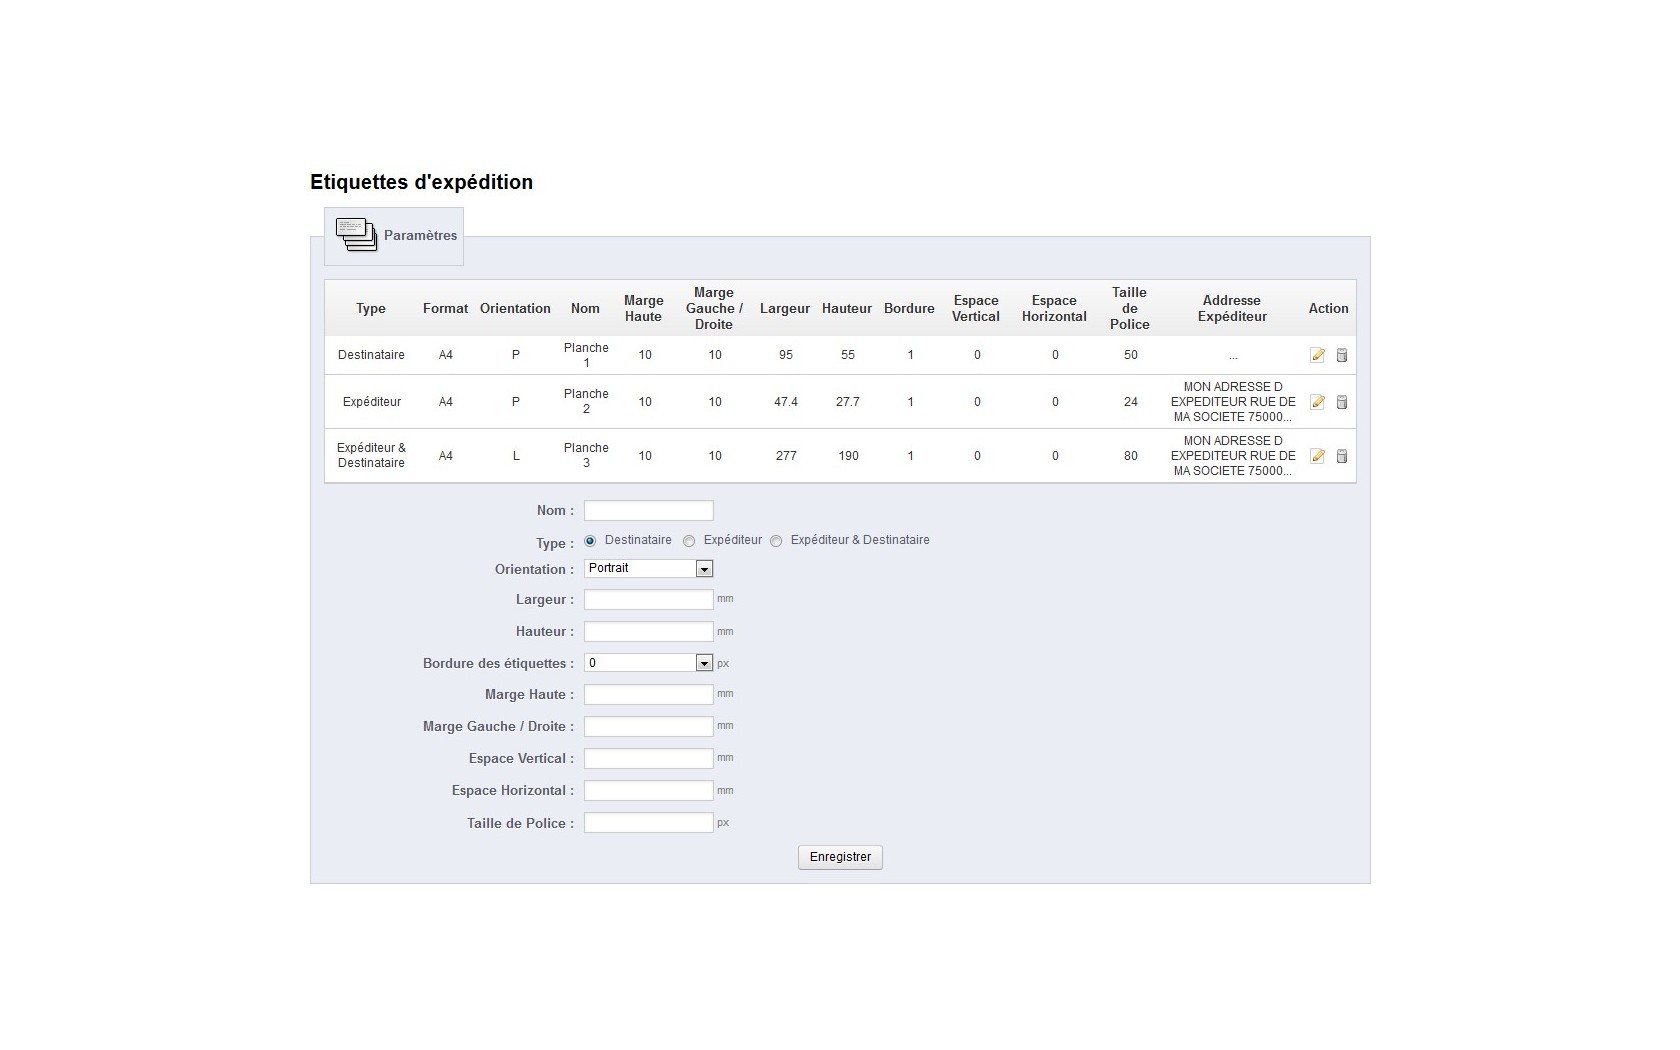Click the font size value 24
This screenshot has width=1680, height=1050.
coord(1131,402)
